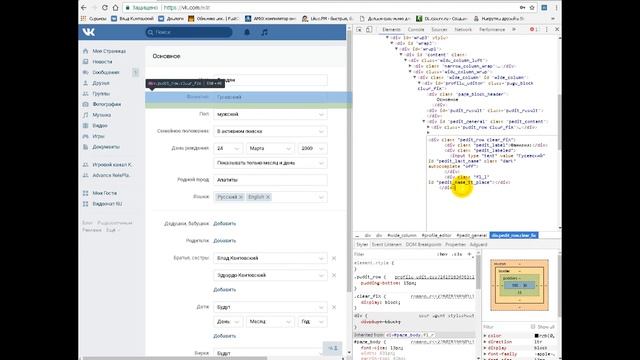Remove Русский language tag
The image size is (640, 360).
click(240, 197)
